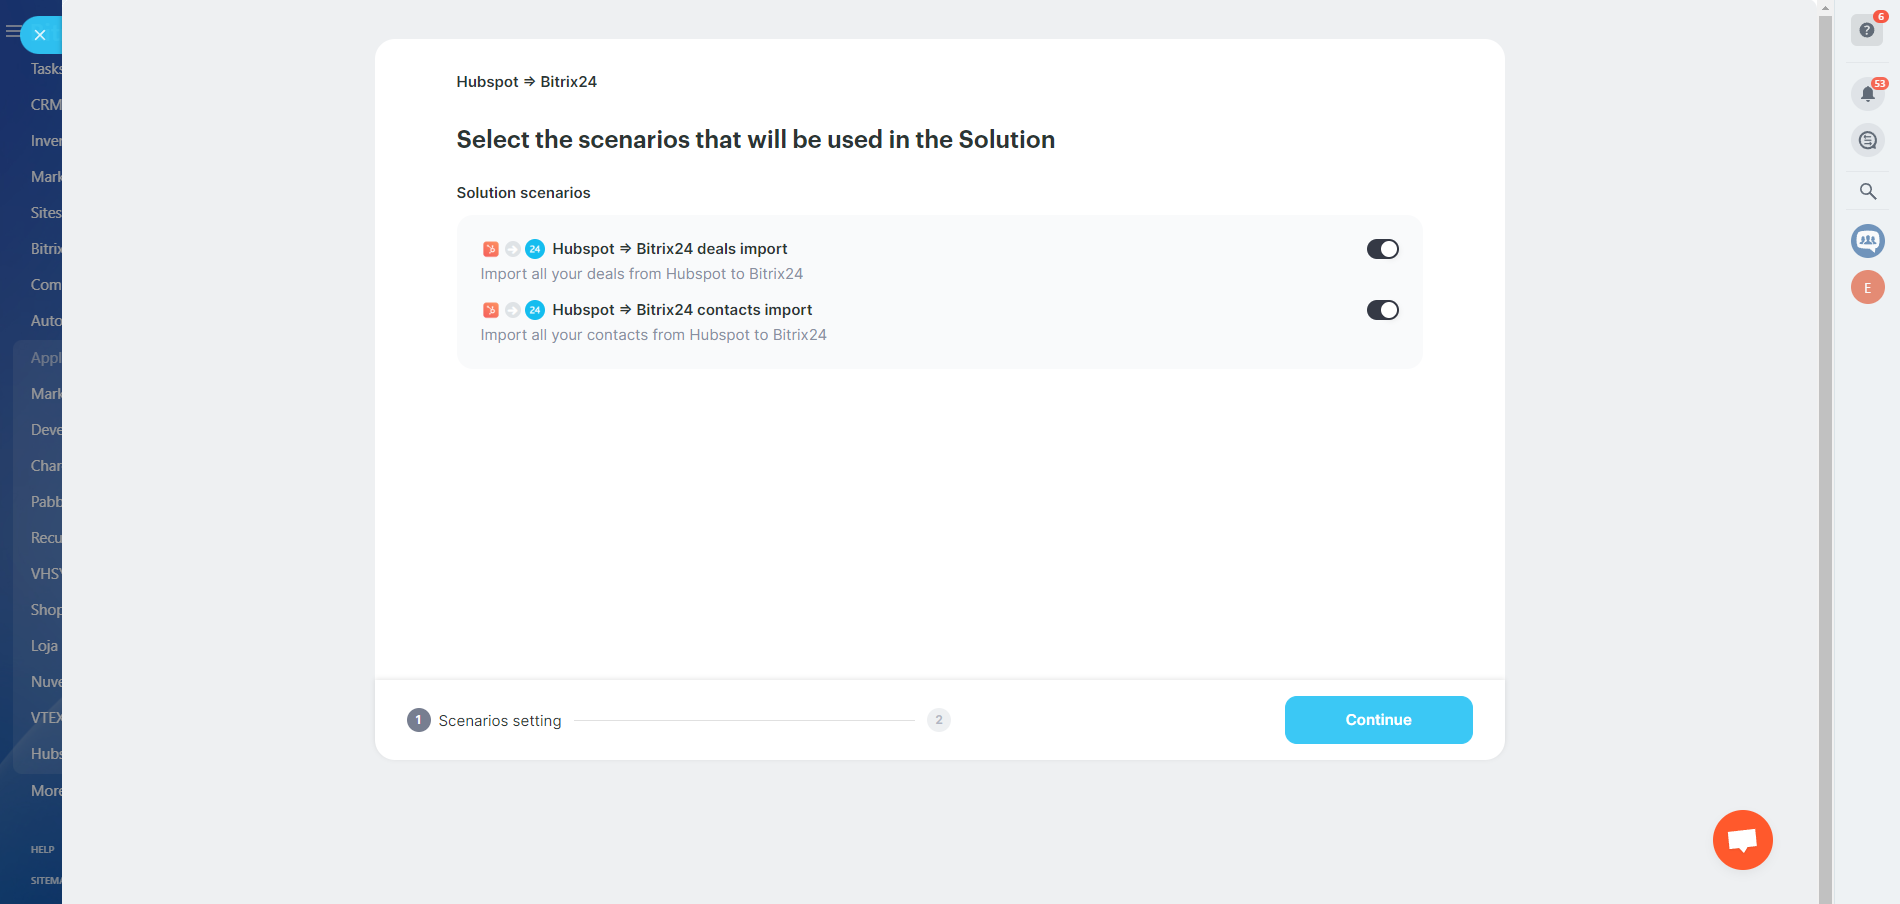
Task: Click the page vertical scrollbar
Action: pos(1825,450)
